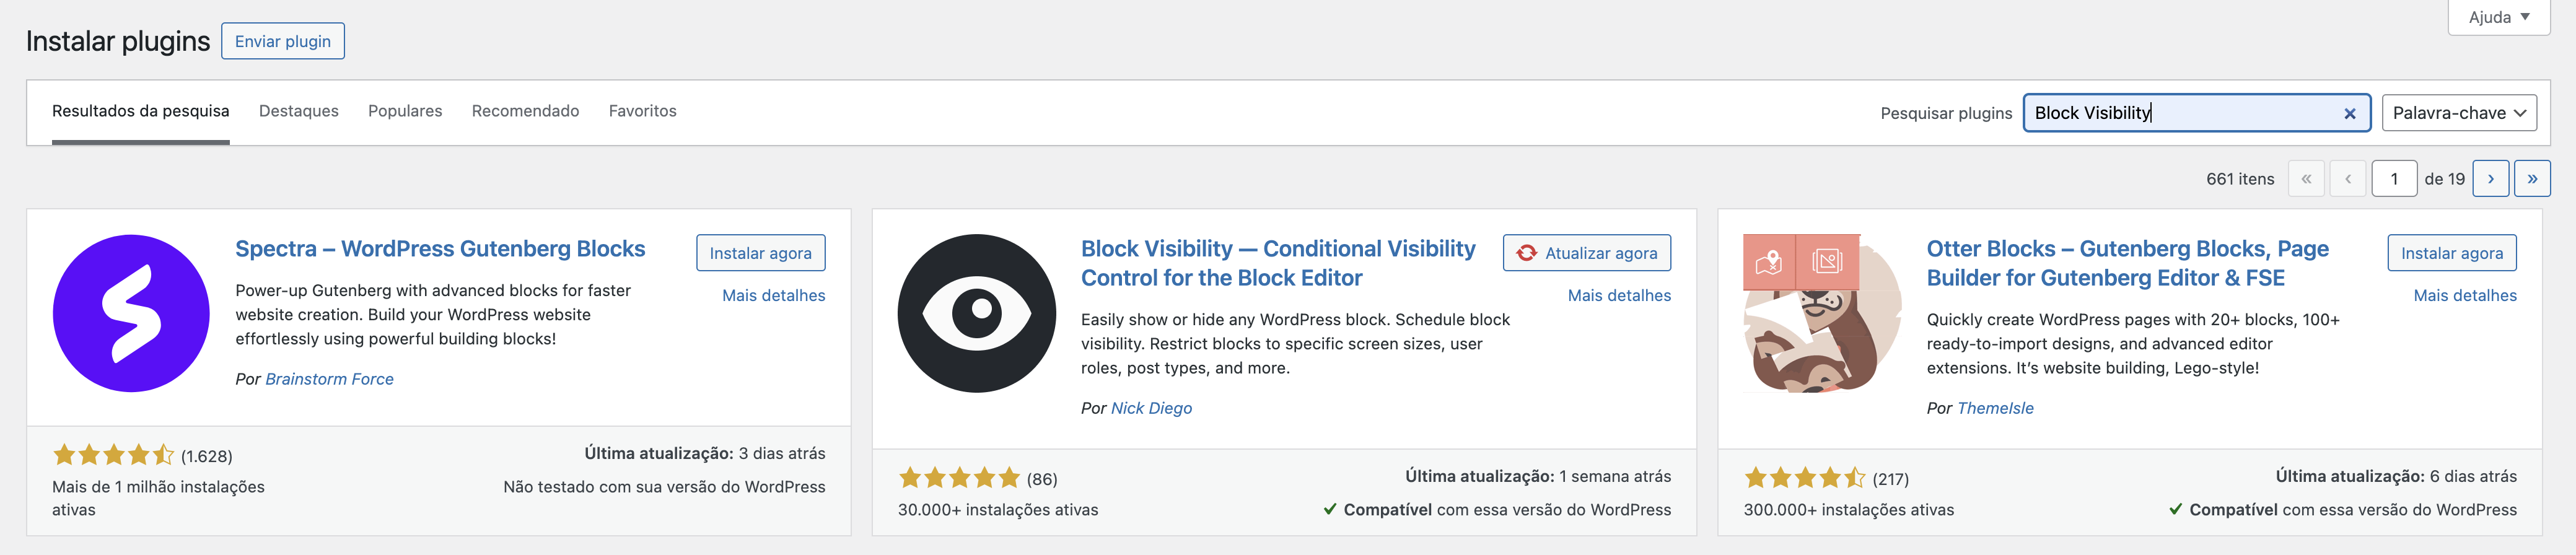Open the Palavra-chave search type dropdown
This screenshot has height=555, width=2576.
coord(2459,113)
